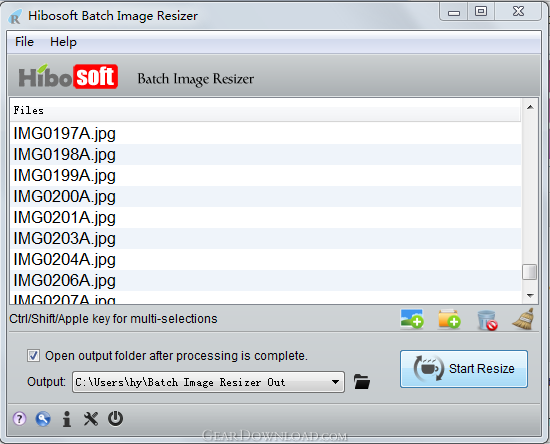Open the info icon at the bottom

(67, 419)
